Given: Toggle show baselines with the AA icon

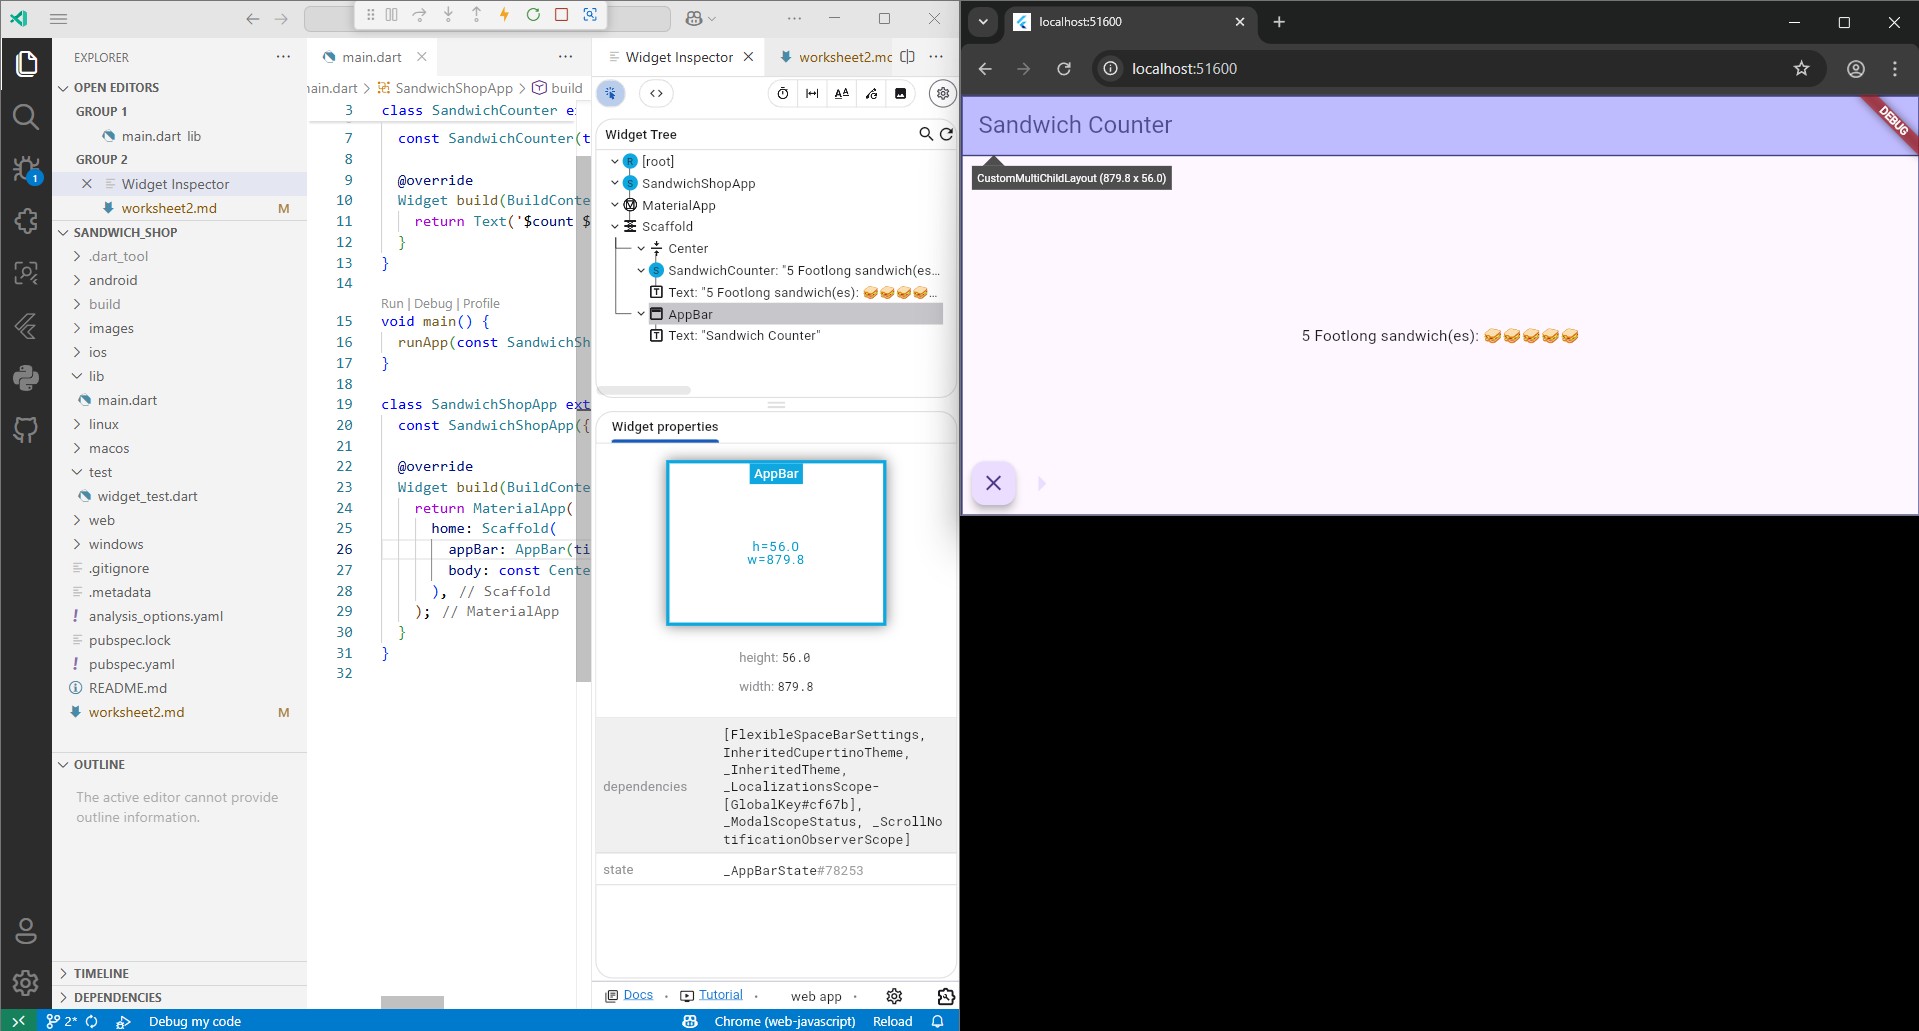Looking at the screenshot, I should tap(841, 93).
